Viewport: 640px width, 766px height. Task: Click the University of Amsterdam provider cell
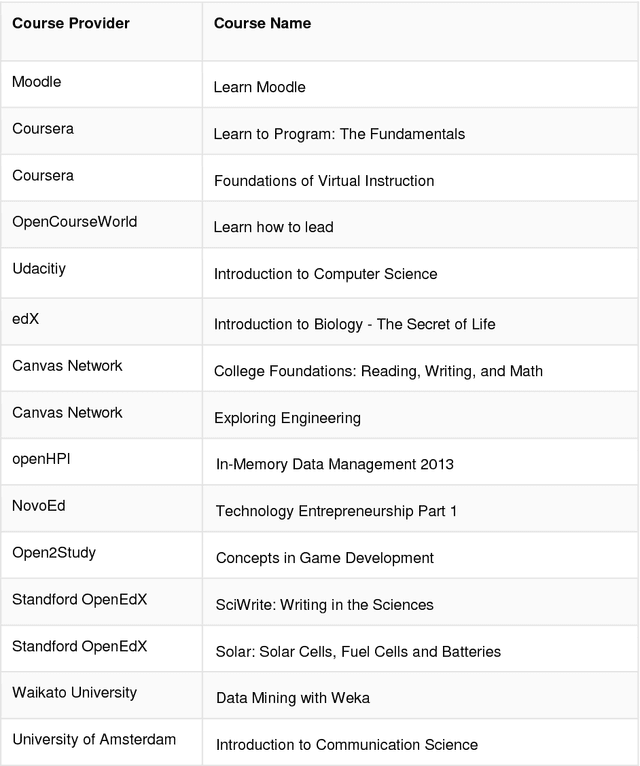coord(94,740)
